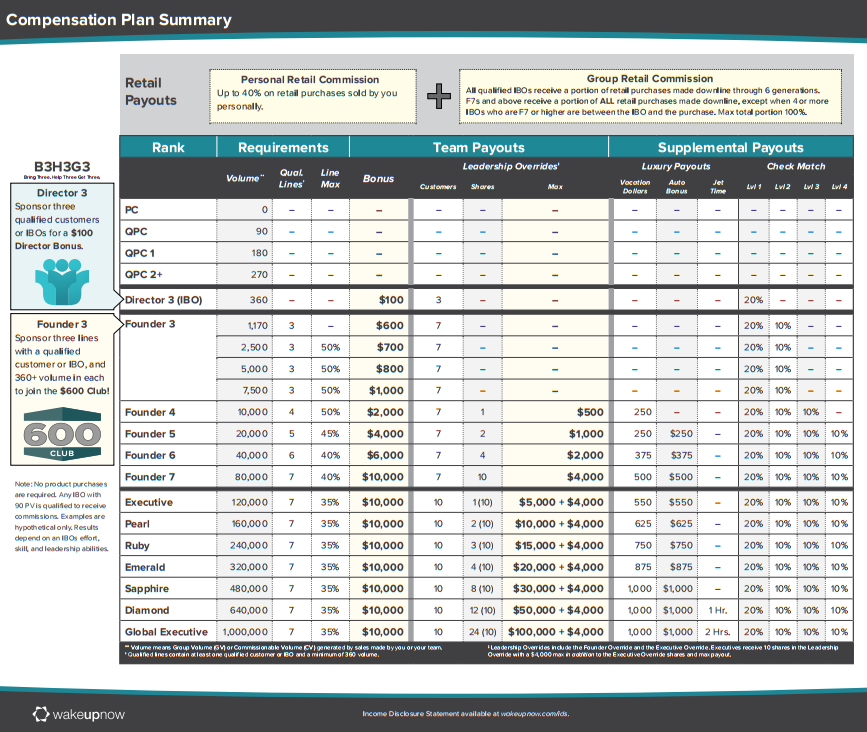
Task: Select the Rank column header
Action: coord(167,146)
